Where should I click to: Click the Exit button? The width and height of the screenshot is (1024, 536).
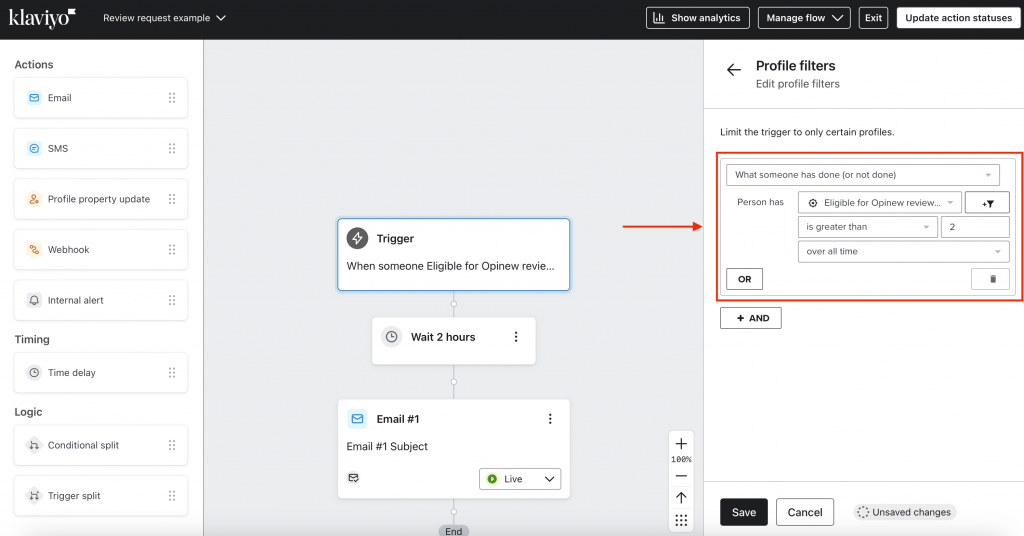pos(873,18)
